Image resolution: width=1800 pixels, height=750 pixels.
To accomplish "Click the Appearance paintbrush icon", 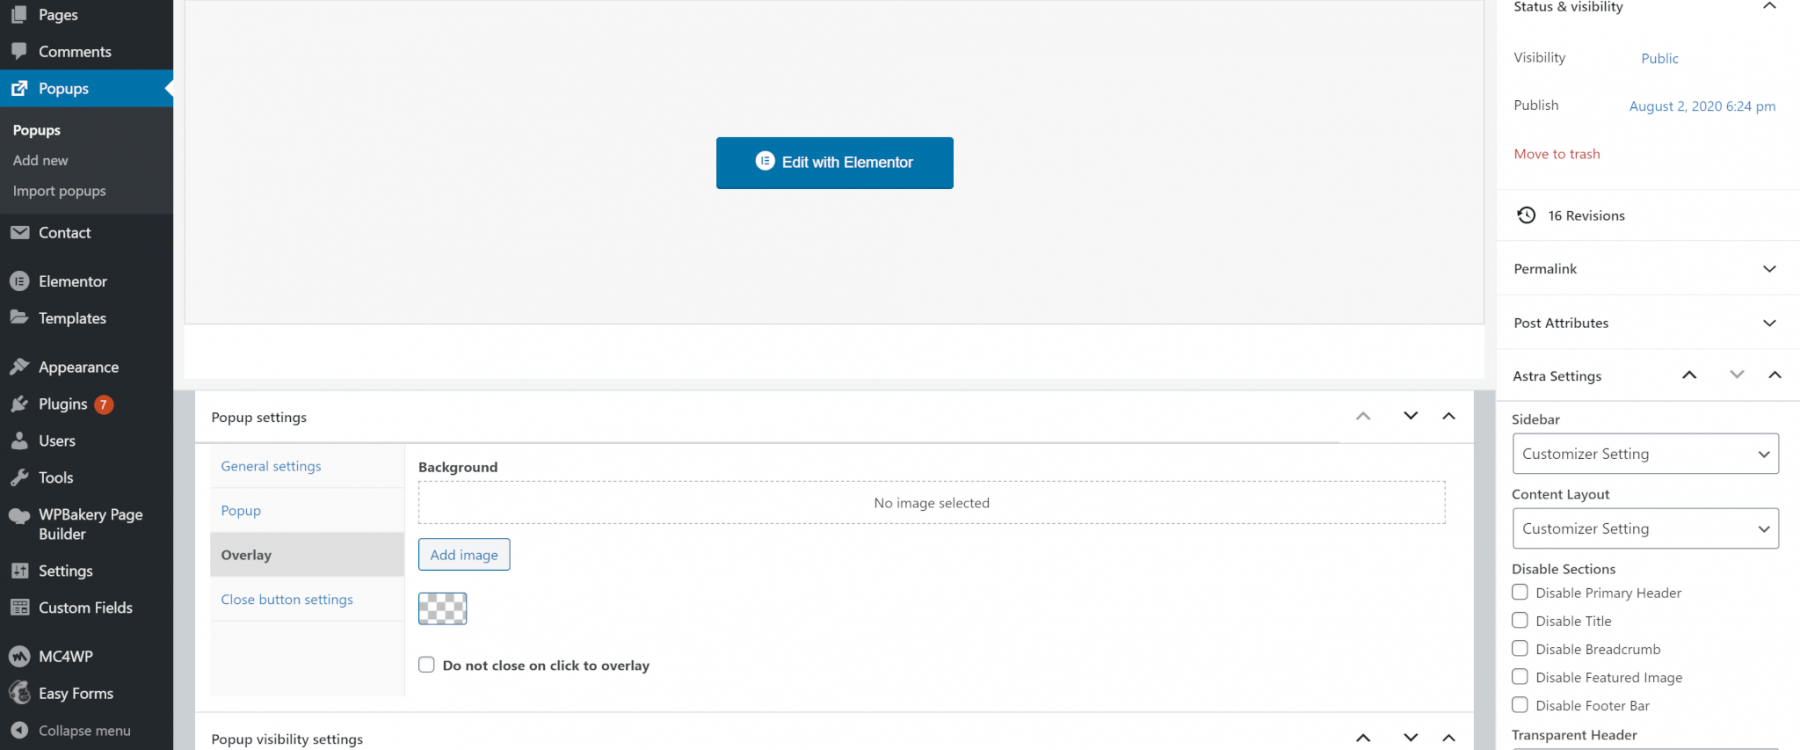I will point(19,367).
